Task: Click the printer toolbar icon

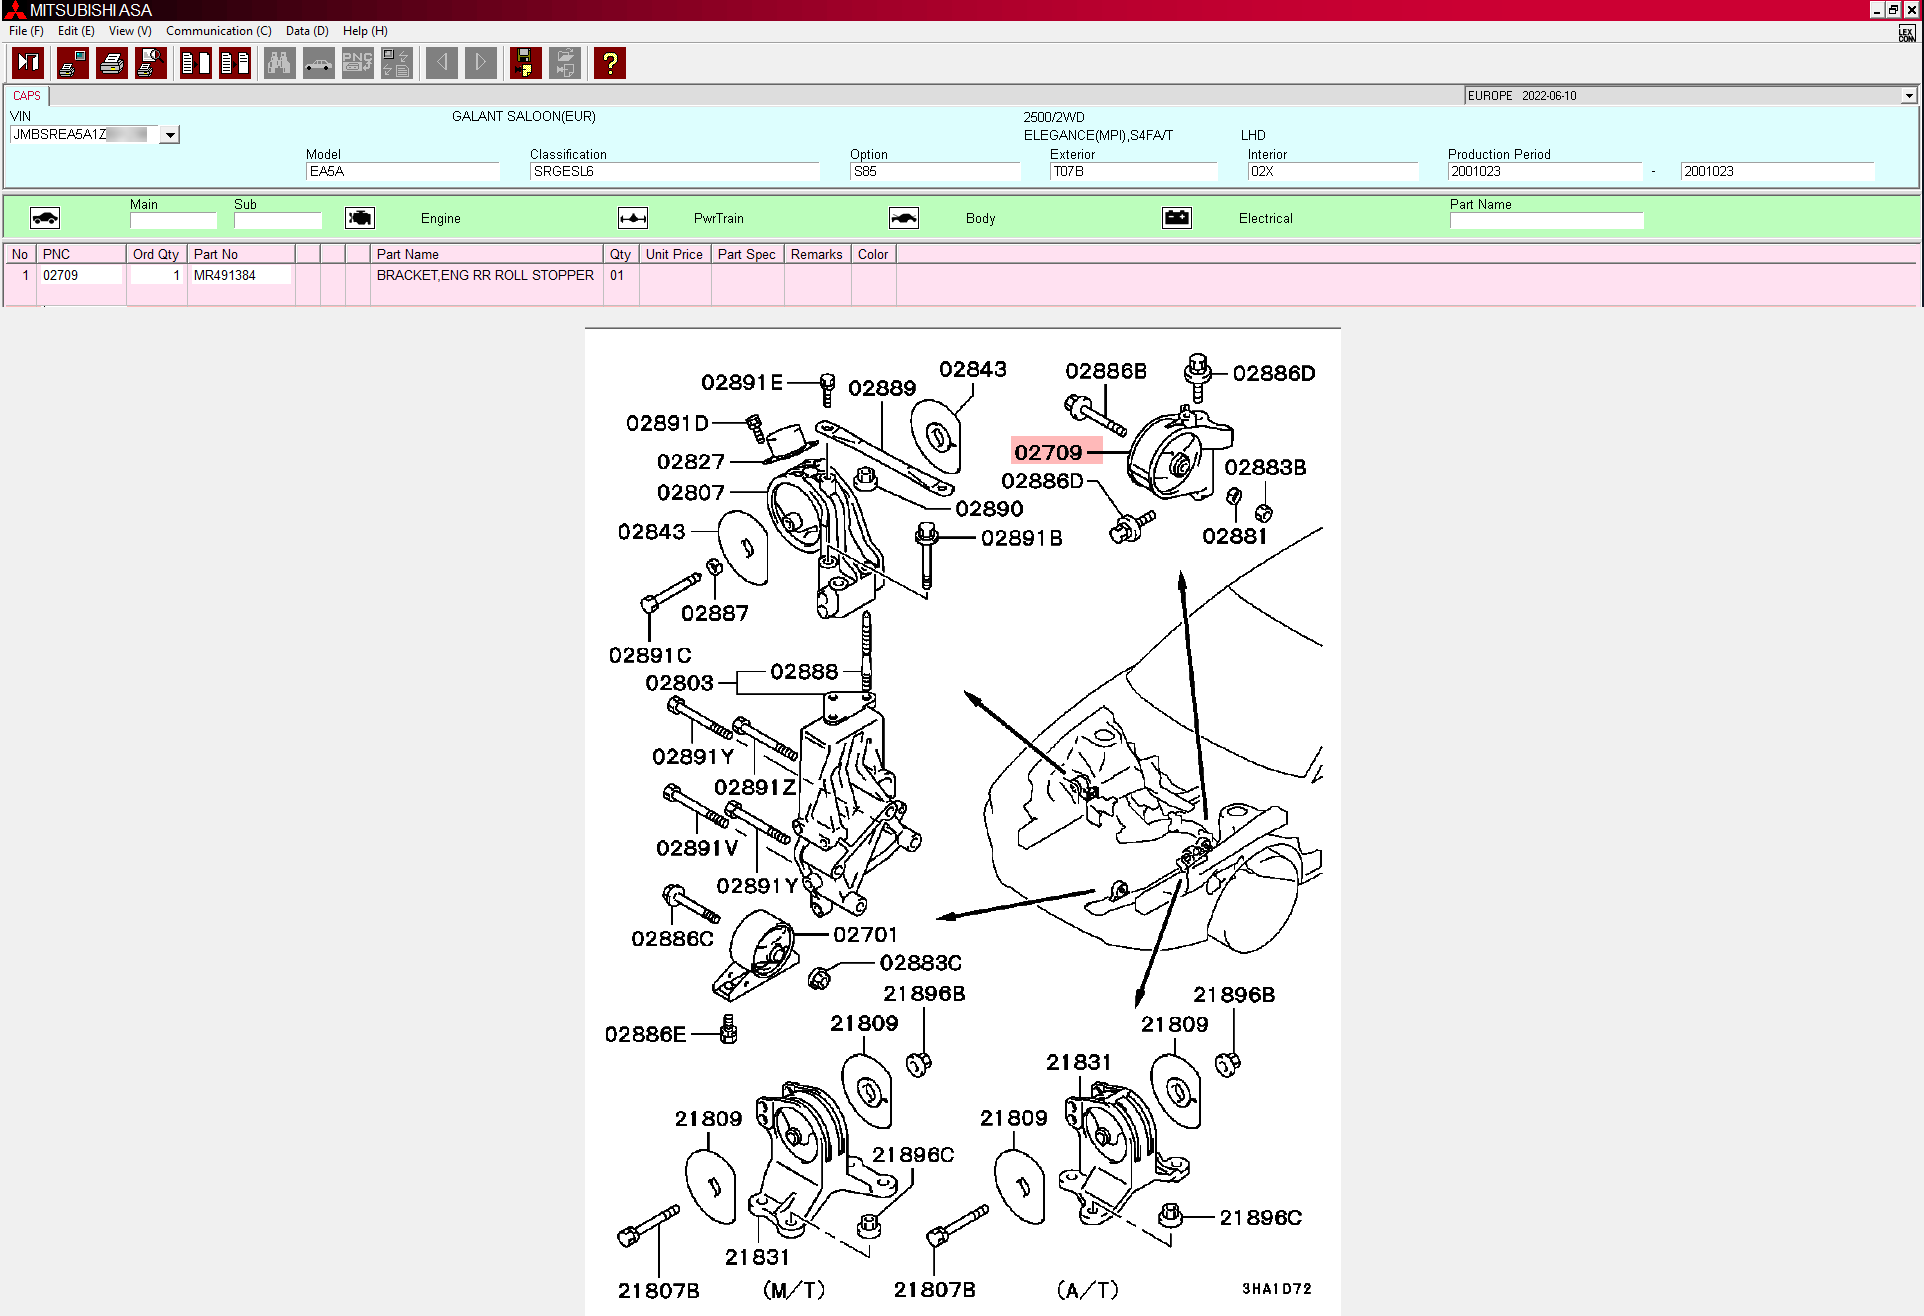Action: click(x=112, y=63)
